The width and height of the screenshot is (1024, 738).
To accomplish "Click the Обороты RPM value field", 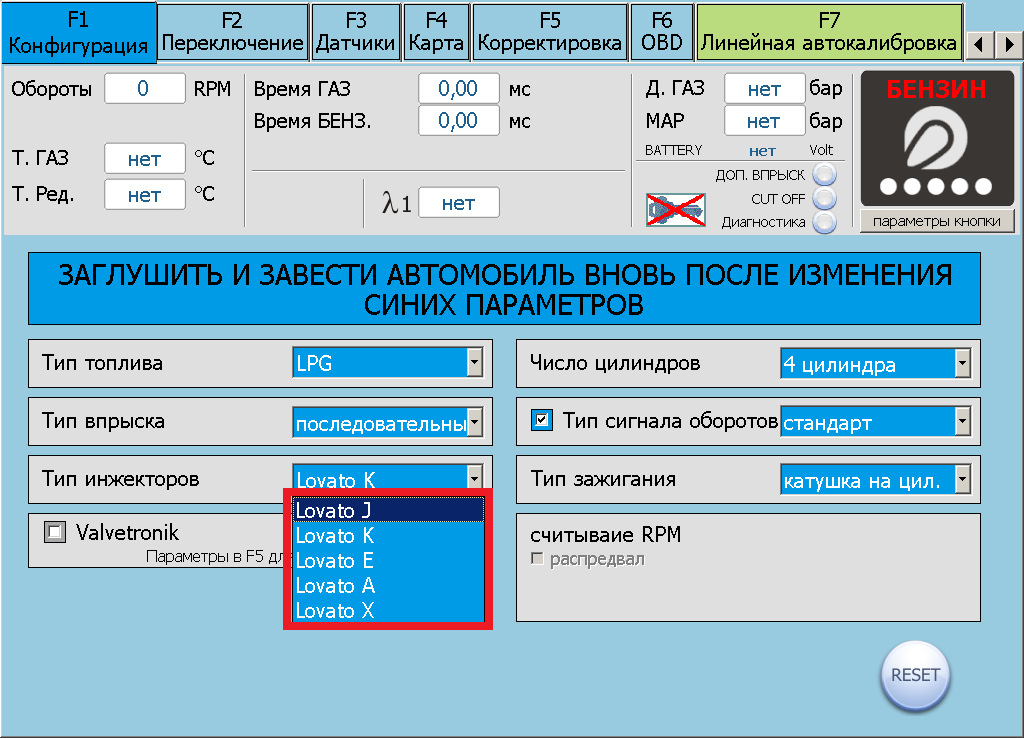I will (144, 88).
